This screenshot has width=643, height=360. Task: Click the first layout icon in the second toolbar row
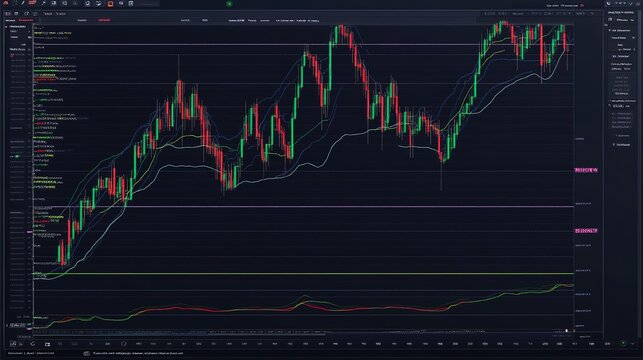pos(8,14)
